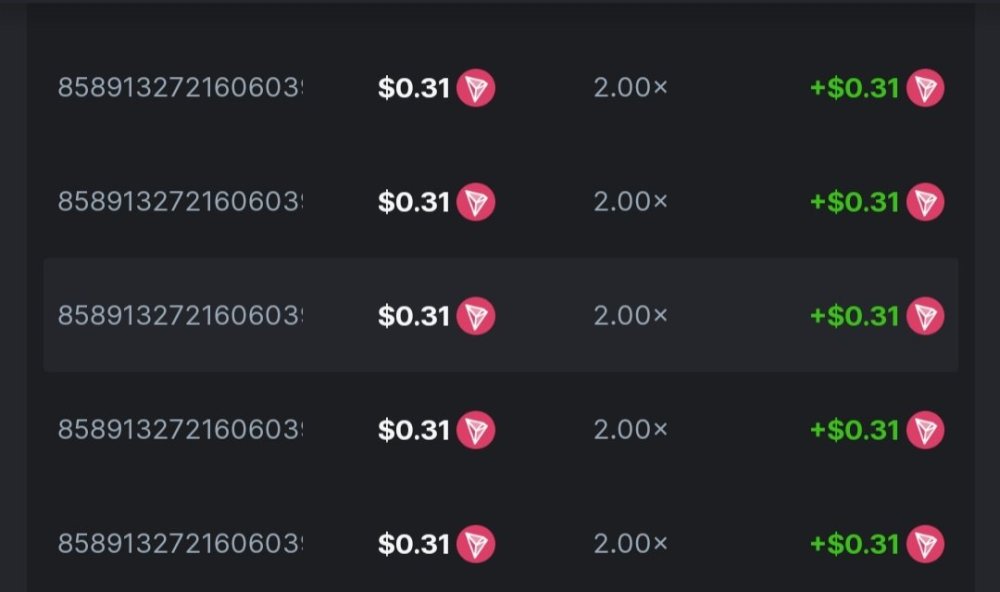Viewport: 1000px width, 592px height.
Task: Click the first row's +$0.31 payout
Action: [855, 89]
